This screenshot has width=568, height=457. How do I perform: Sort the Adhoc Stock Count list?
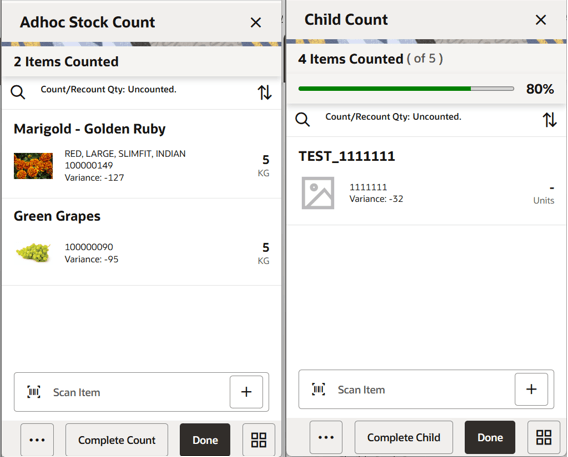point(264,92)
